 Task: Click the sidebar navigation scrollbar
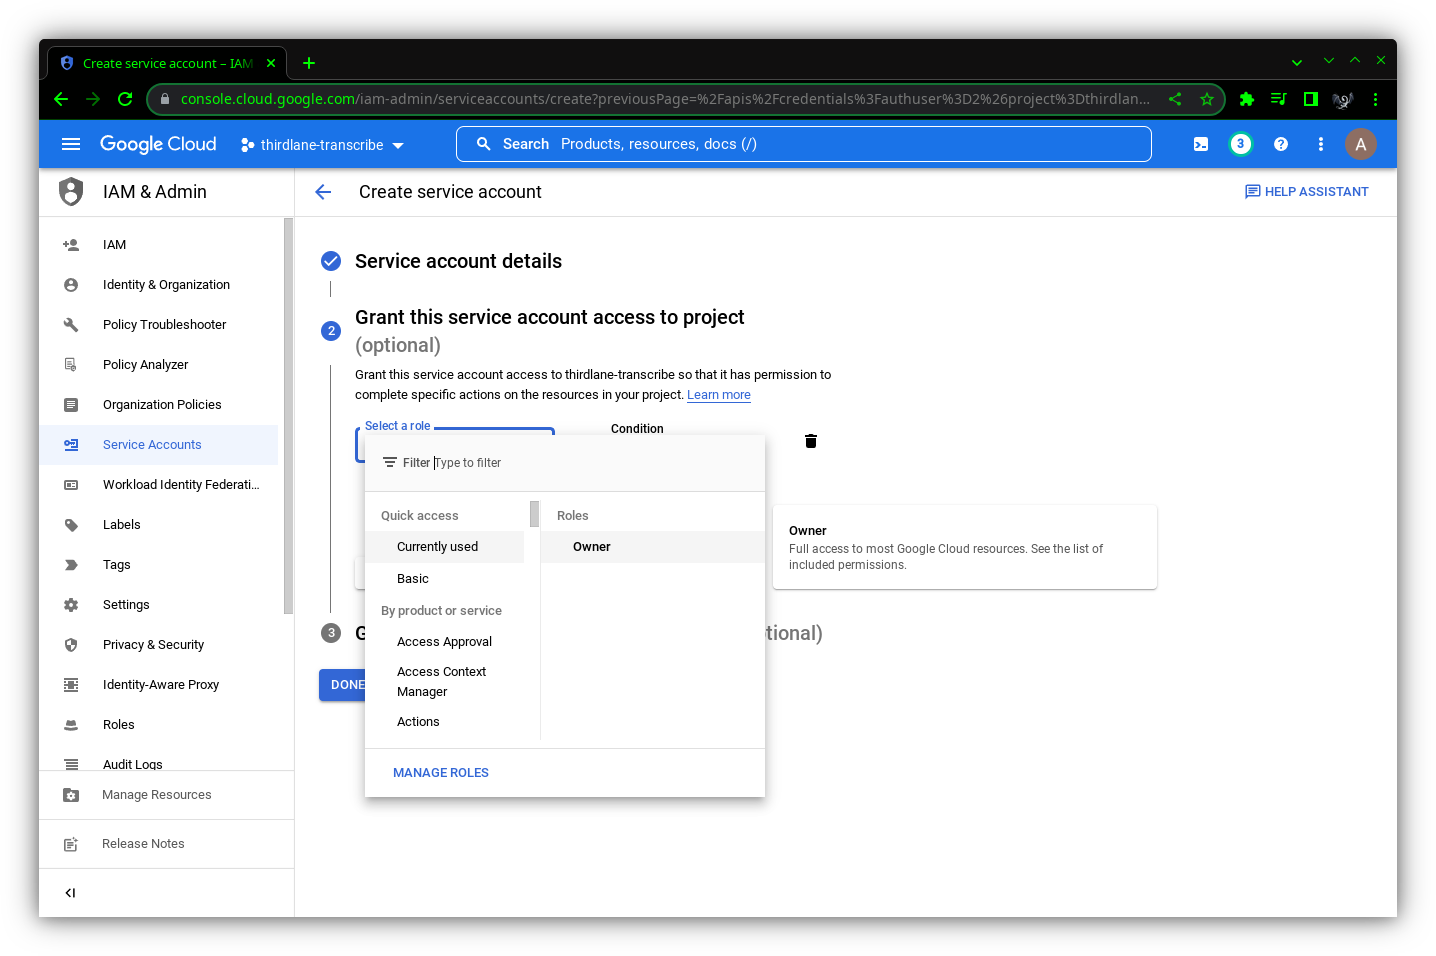point(288,415)
